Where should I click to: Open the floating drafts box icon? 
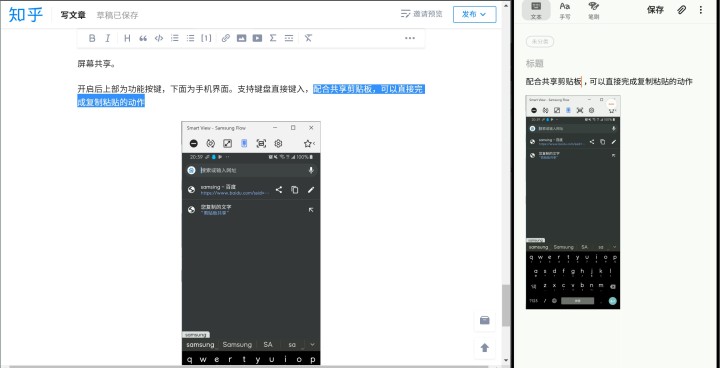(484, 320)
